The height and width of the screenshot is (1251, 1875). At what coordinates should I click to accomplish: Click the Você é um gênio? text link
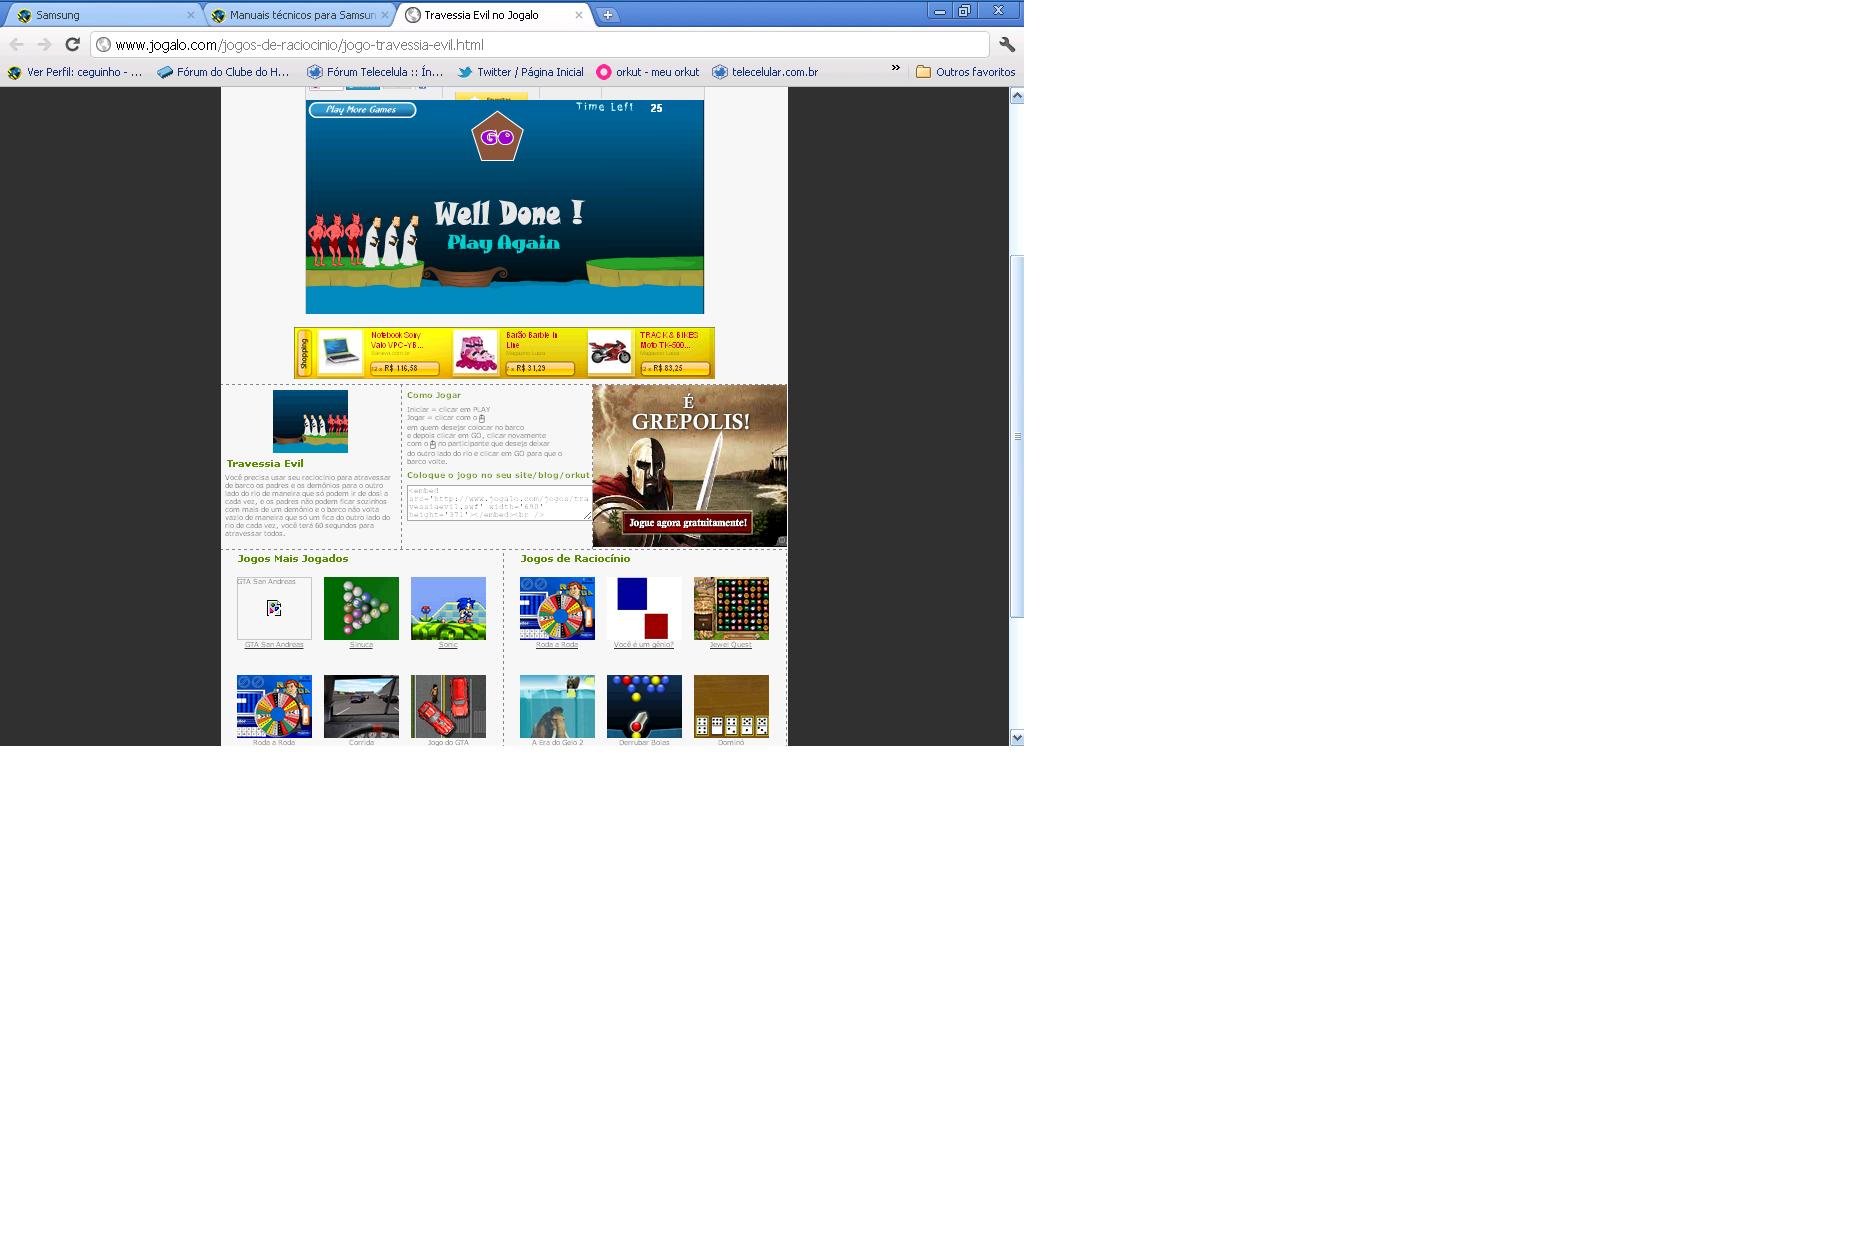click(x=644, y=645)
